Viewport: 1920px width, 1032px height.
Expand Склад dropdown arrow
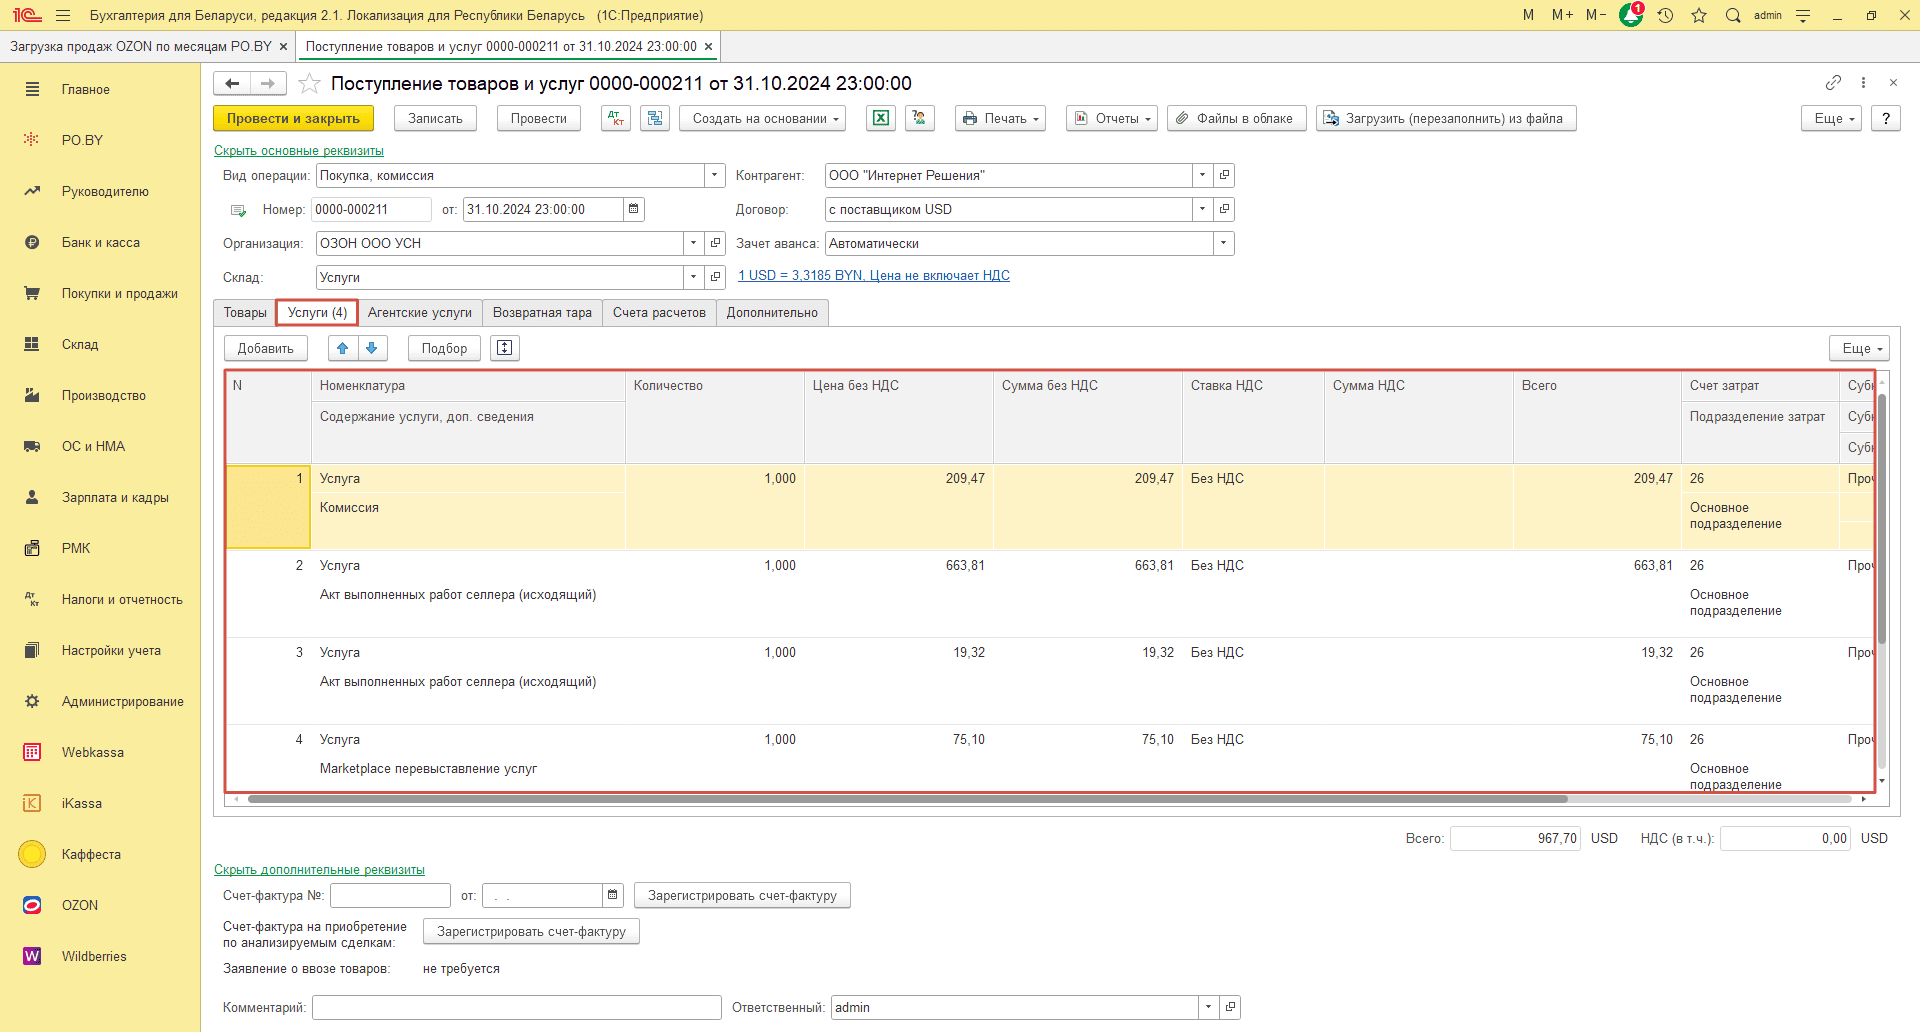[x=693, y=277]
